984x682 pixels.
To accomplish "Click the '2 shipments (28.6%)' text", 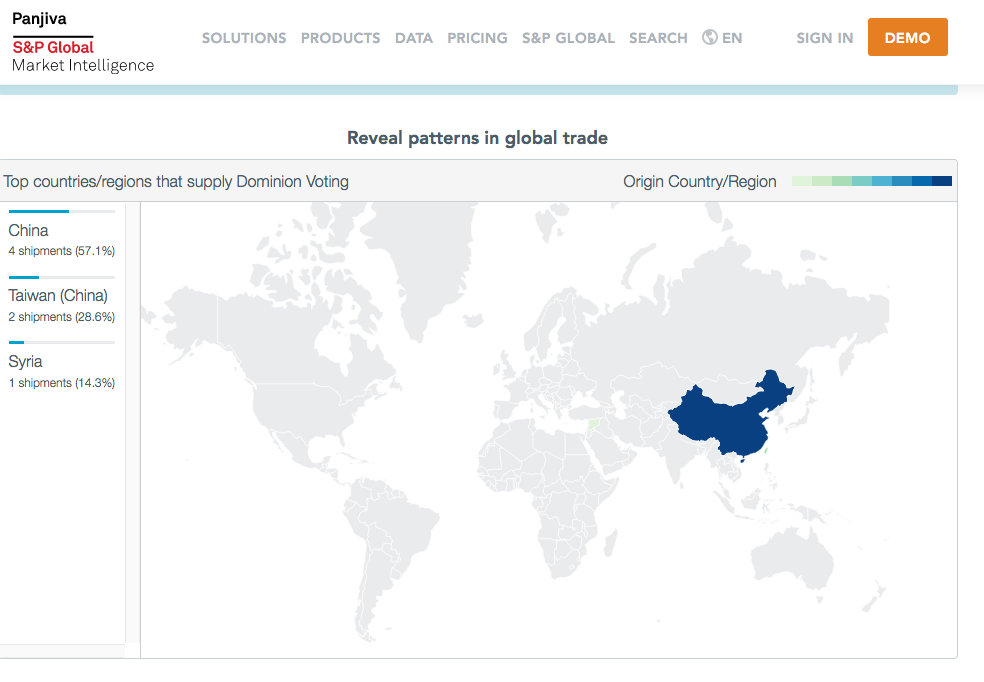I will tap(62, 317).
